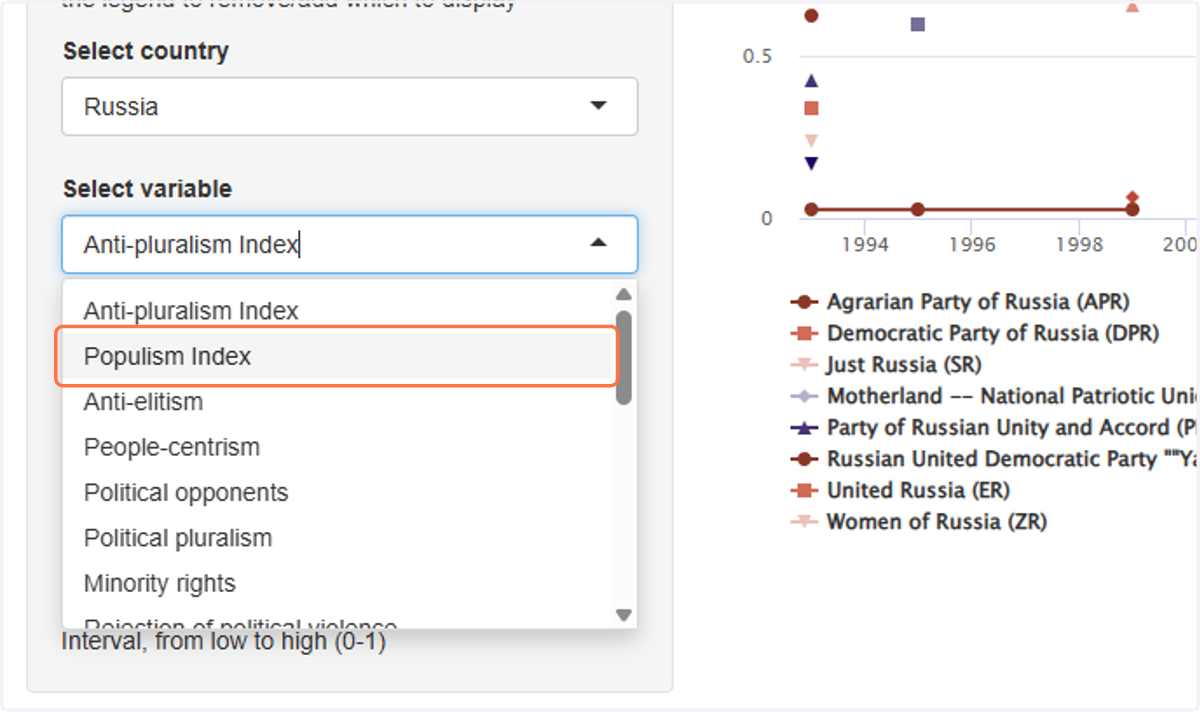The image size is (1200, 712).
Task: Click the 1993 data point on the brown line
Action: 811,210
